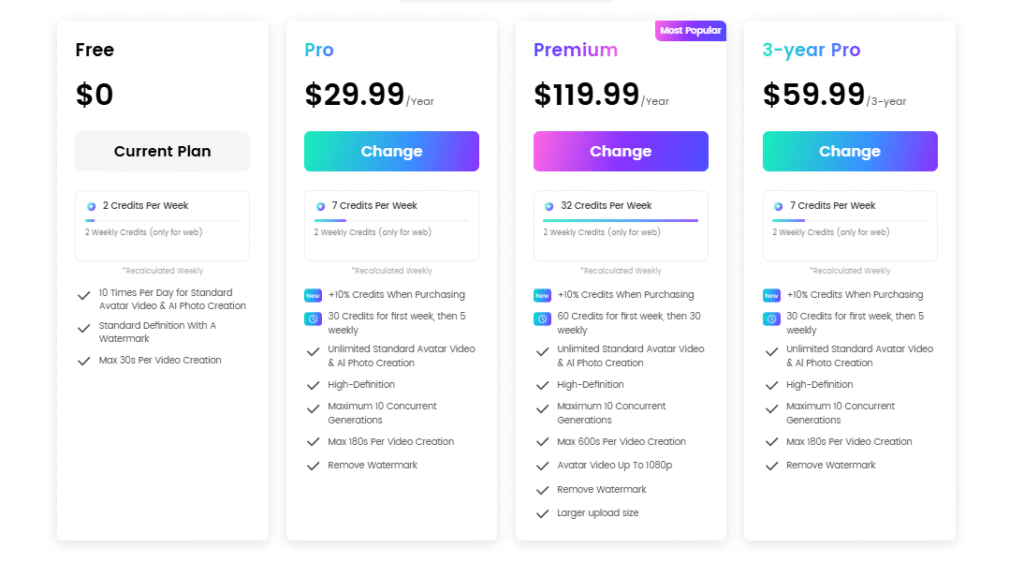Click the Premium plan title
Image resolution: width=1024 pixels, height=563 pixels.
pos(575,50)
